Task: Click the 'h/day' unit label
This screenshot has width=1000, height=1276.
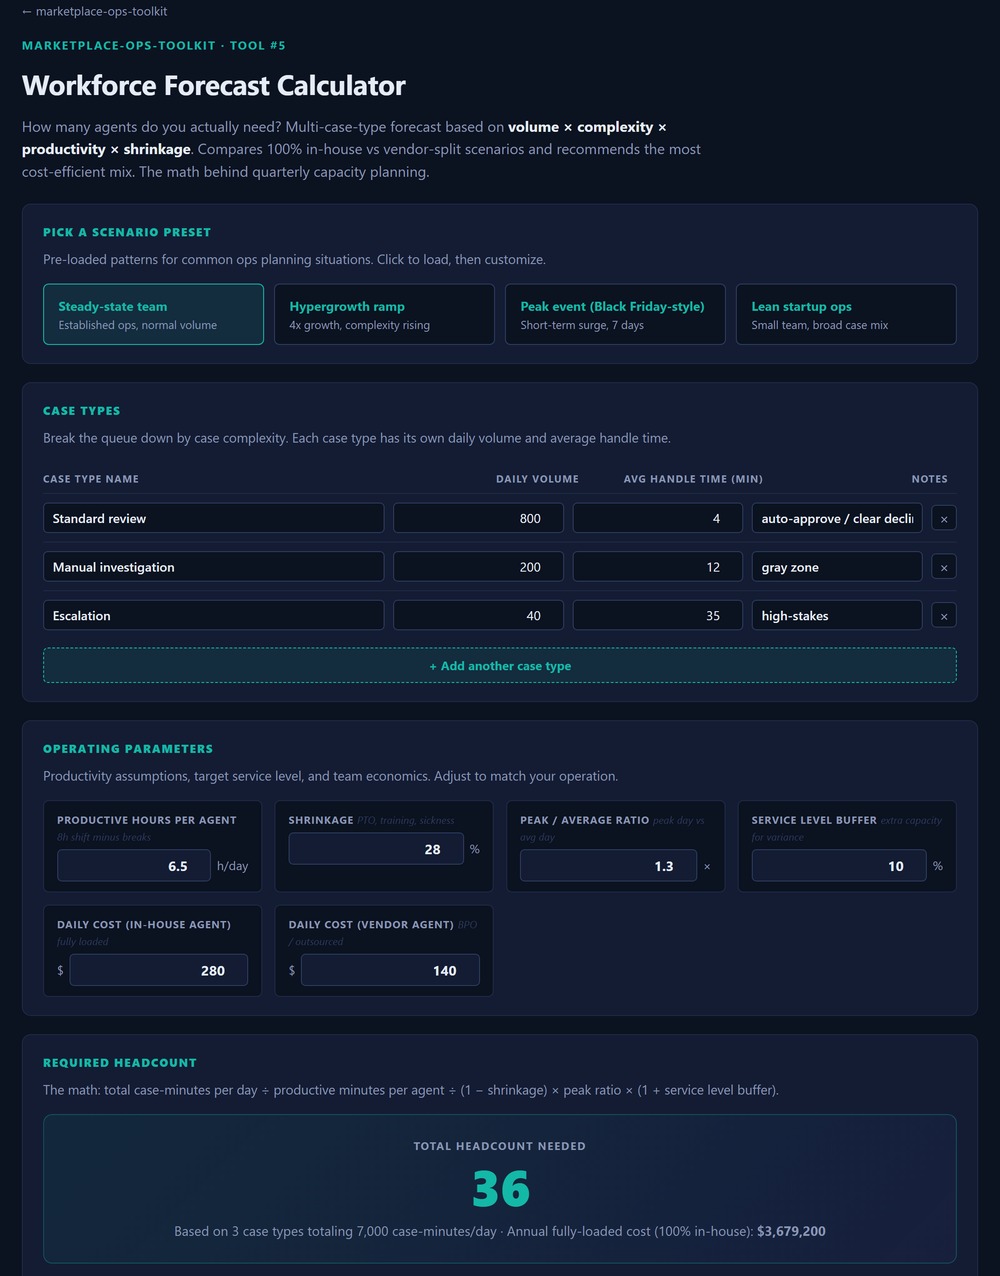Action: (232, 866)
